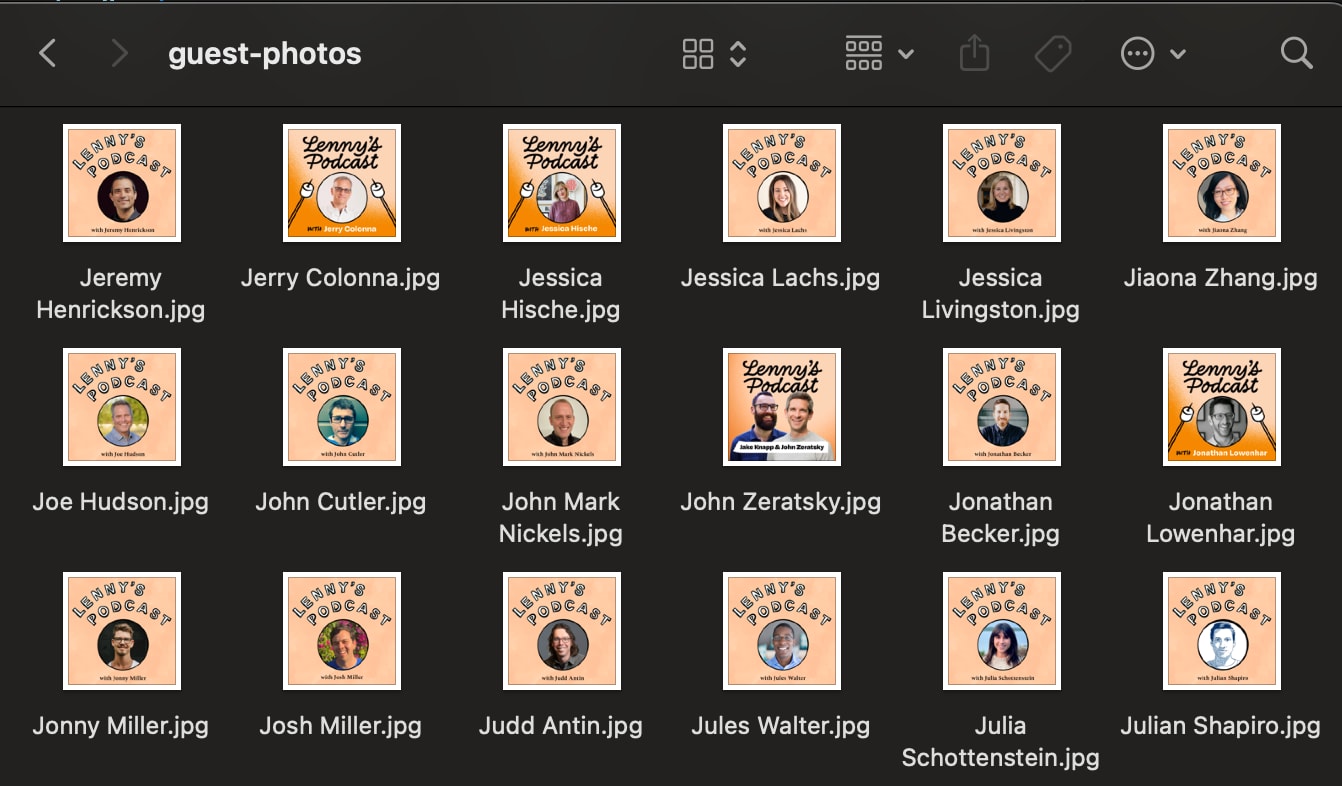This screenshot has width=1342, height=786.
Task: Select Jessica Hische thumbnail
Action: pyautogui.click(x=562, y=183)
